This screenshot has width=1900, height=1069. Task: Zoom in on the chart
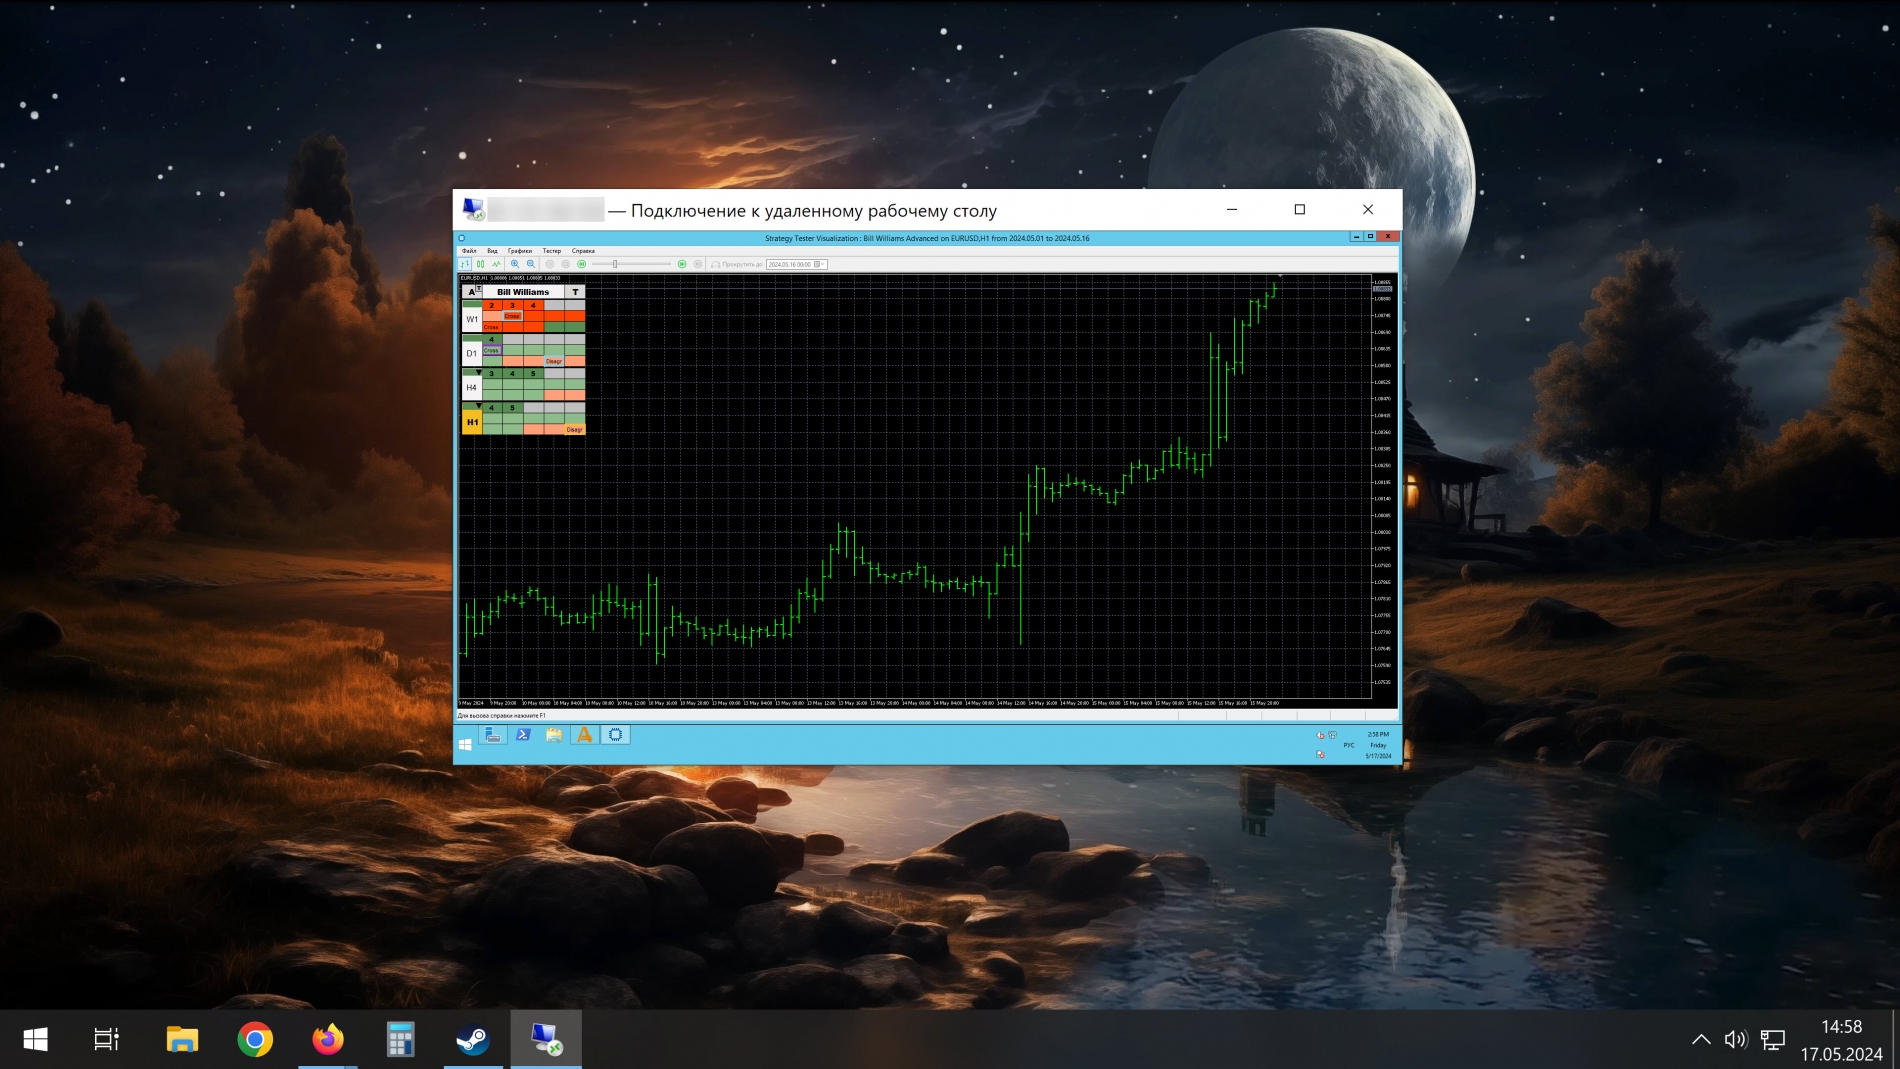coord(515,264)
